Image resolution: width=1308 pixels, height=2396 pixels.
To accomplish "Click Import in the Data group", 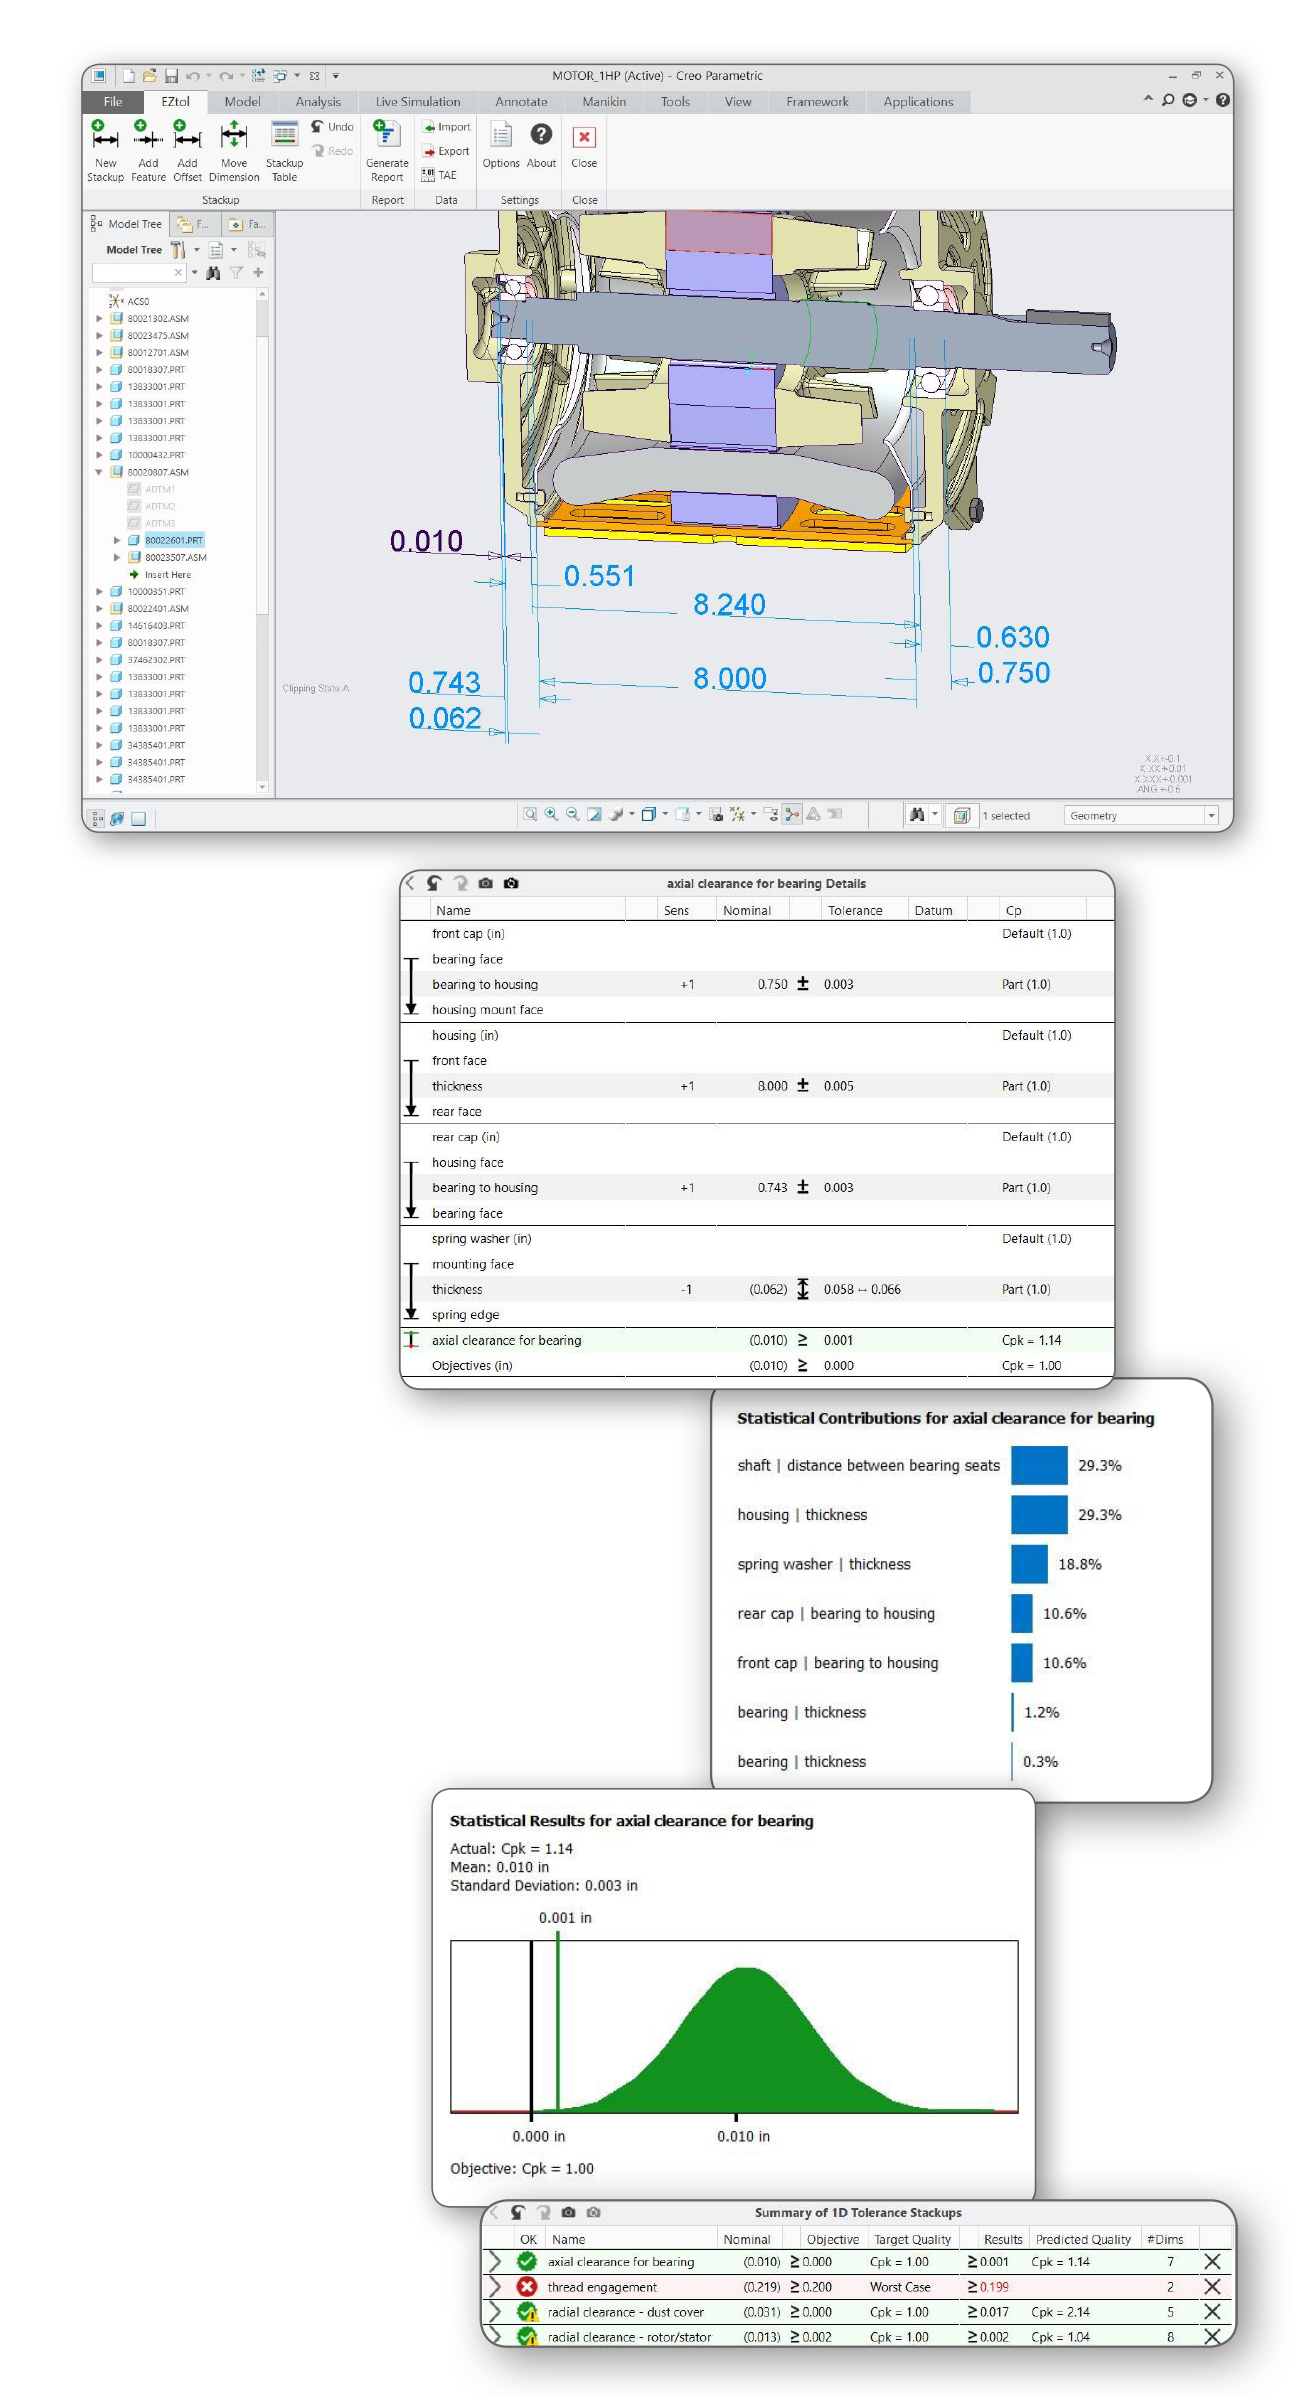I will click(446, 127).
